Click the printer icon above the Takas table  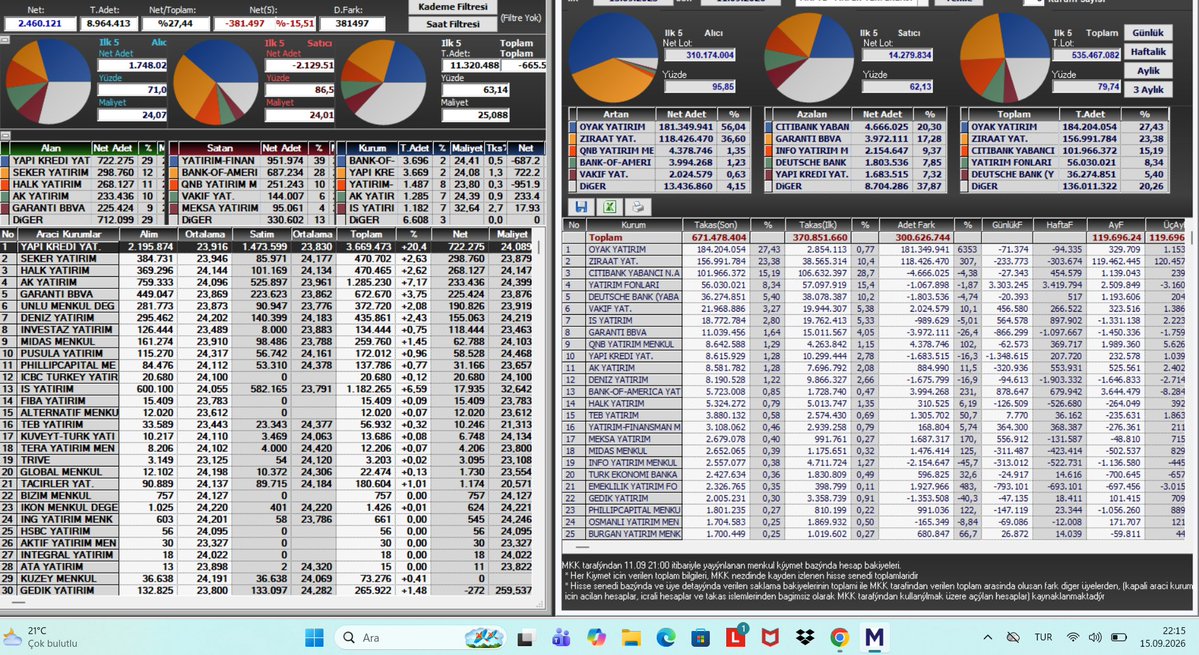[637, 206]
